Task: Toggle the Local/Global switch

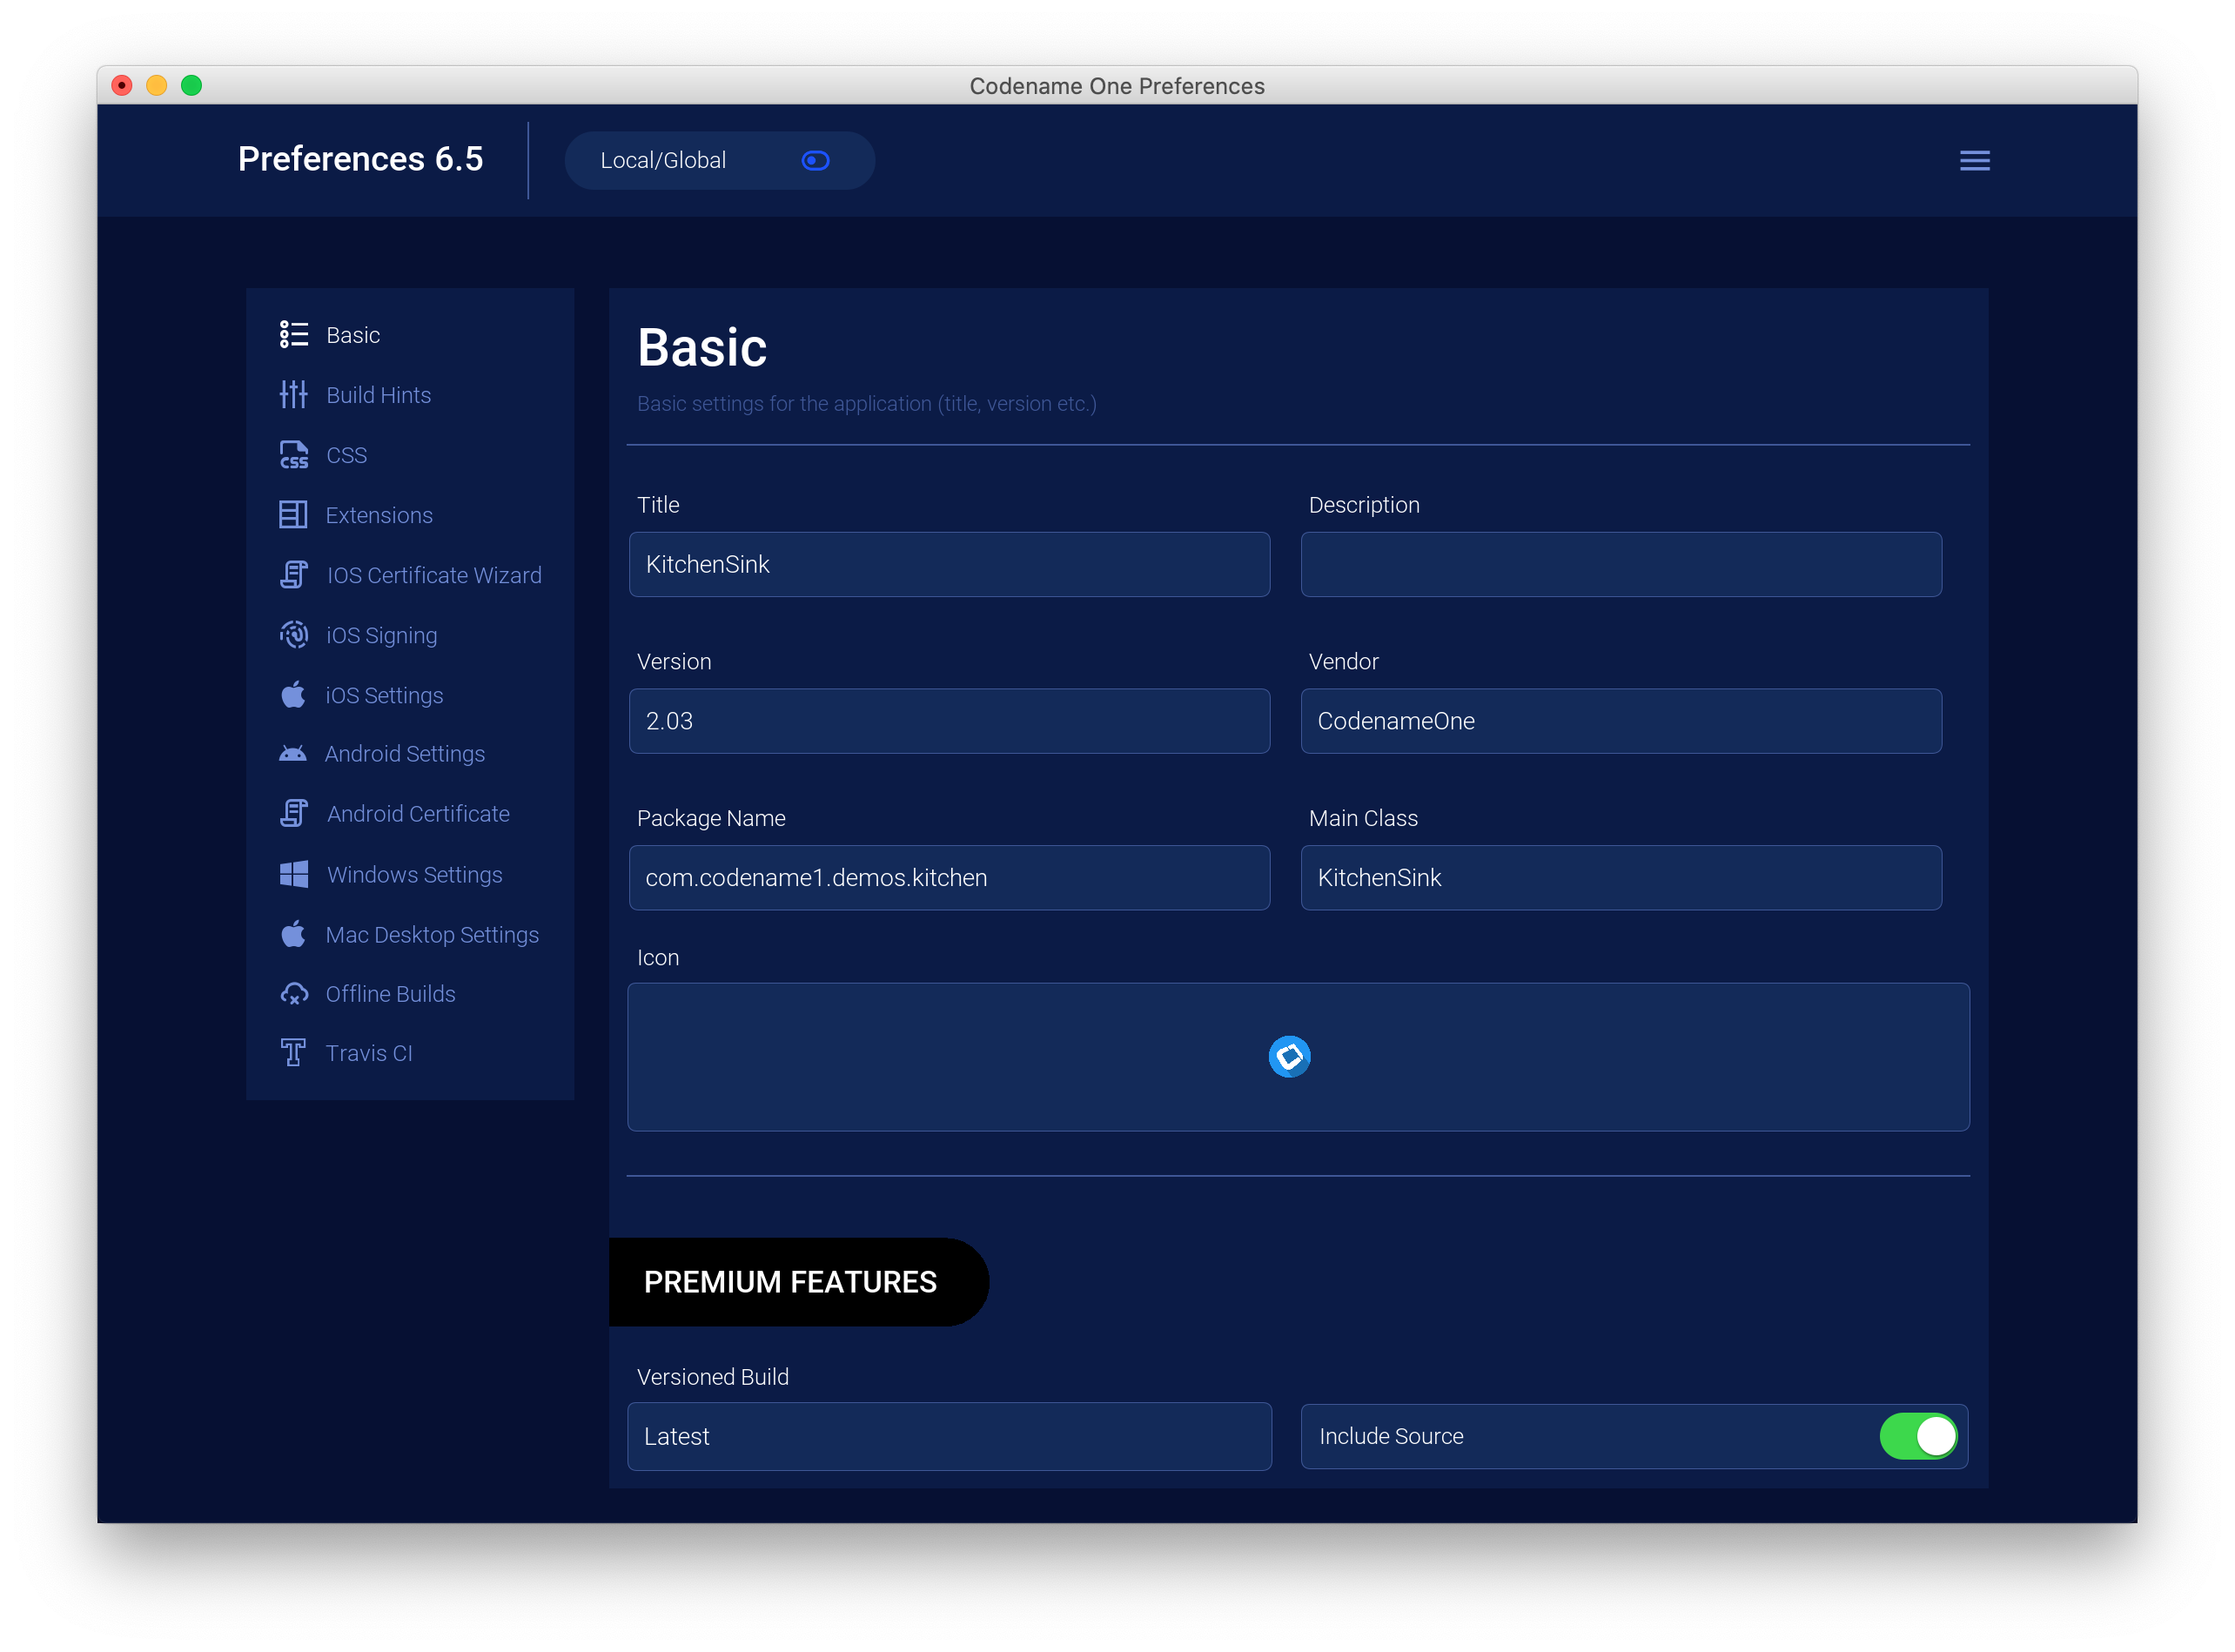Action: (815, 159)
